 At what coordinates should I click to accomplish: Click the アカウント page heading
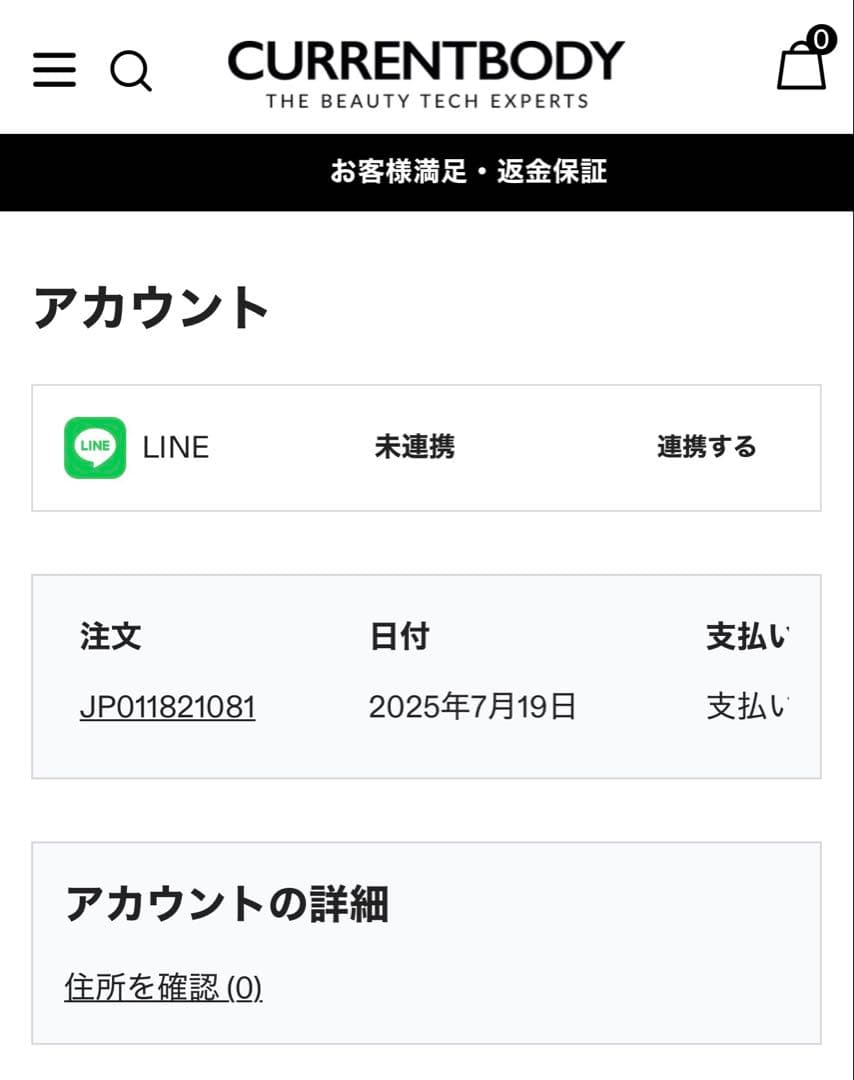point(151,307)
